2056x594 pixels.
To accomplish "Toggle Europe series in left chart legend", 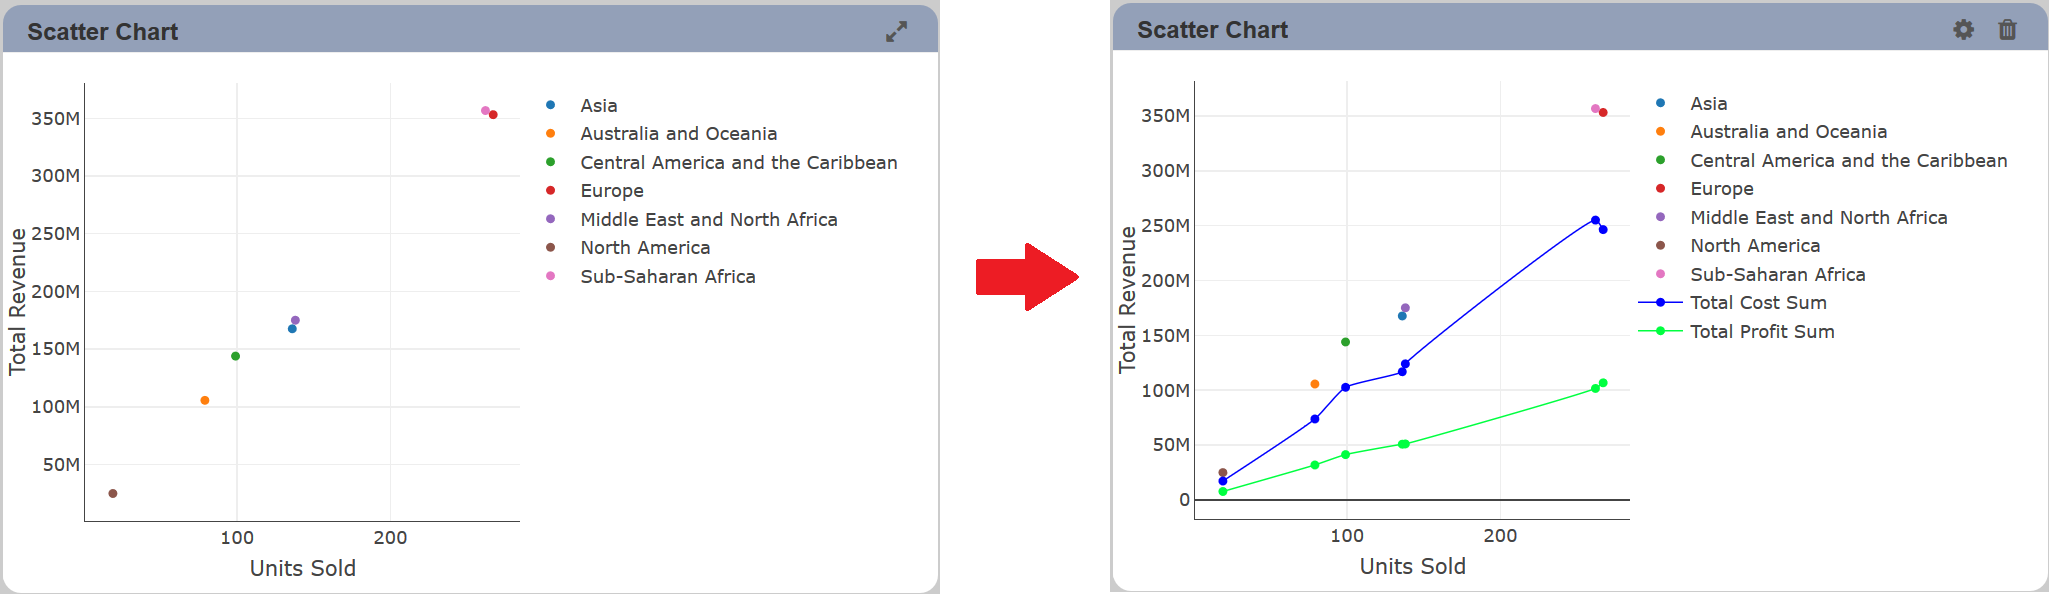I will (x=612, y=190).
